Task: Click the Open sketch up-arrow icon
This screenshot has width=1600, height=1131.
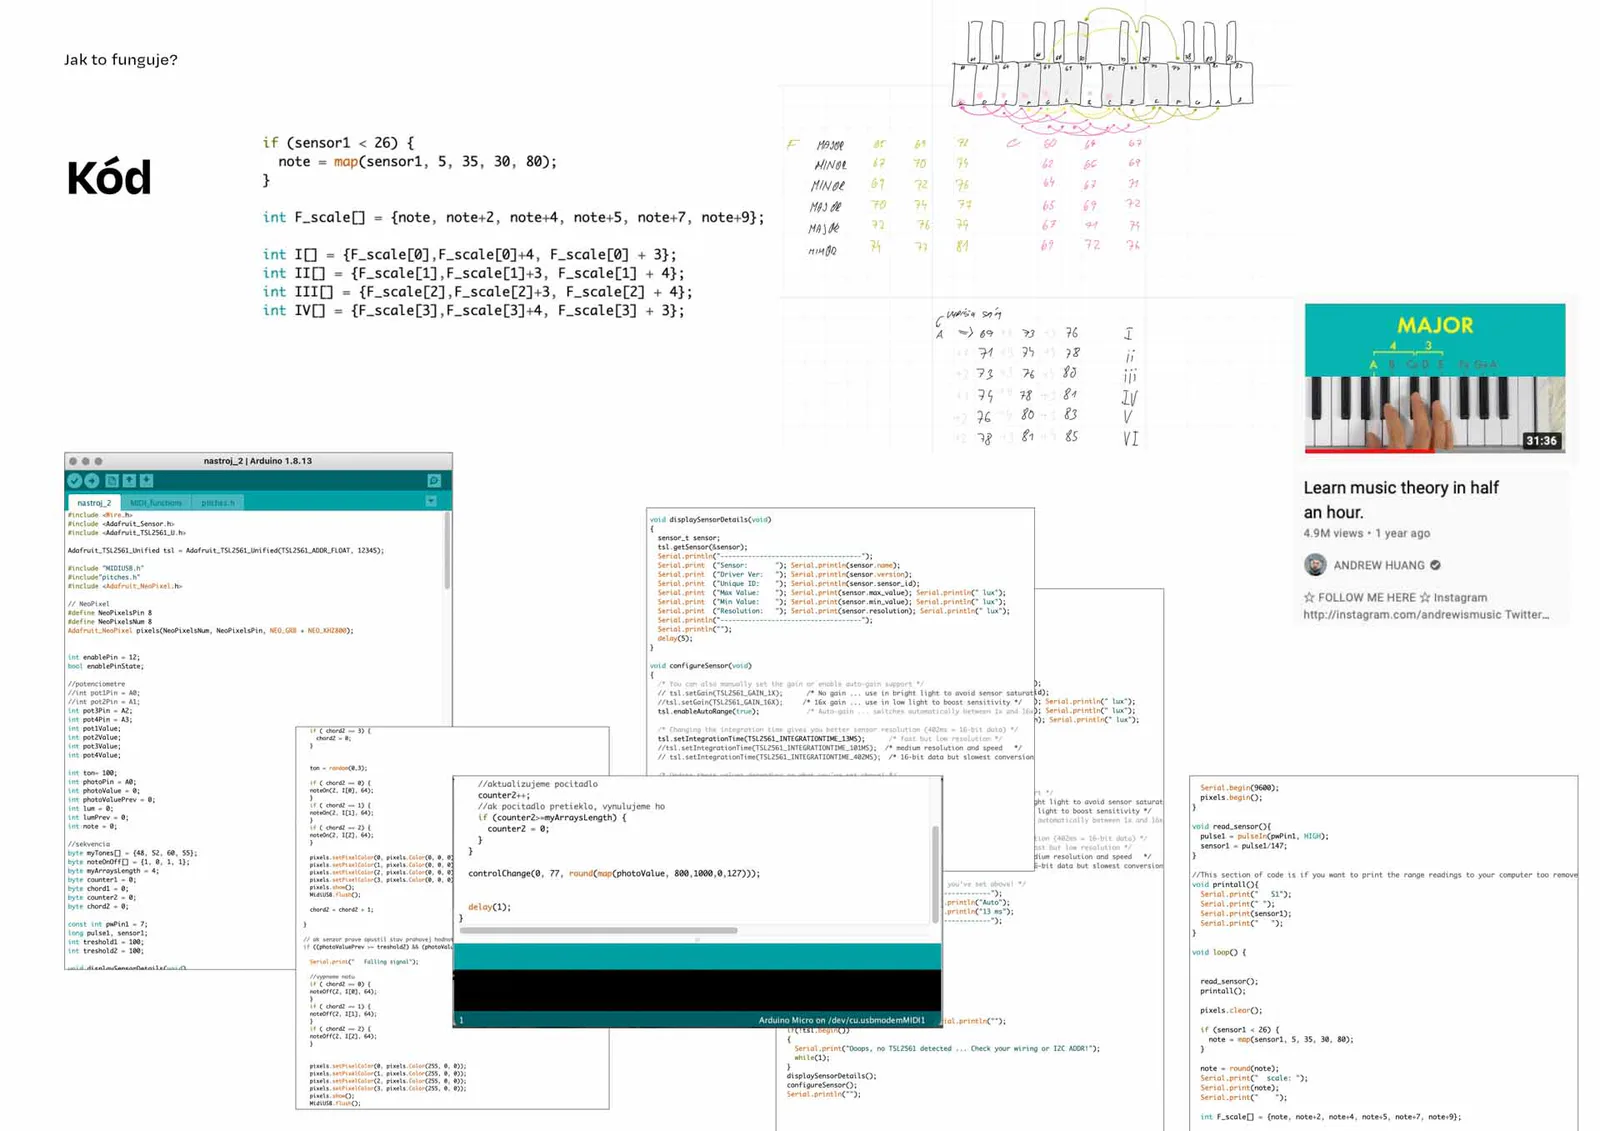Action: pos(129,481)
